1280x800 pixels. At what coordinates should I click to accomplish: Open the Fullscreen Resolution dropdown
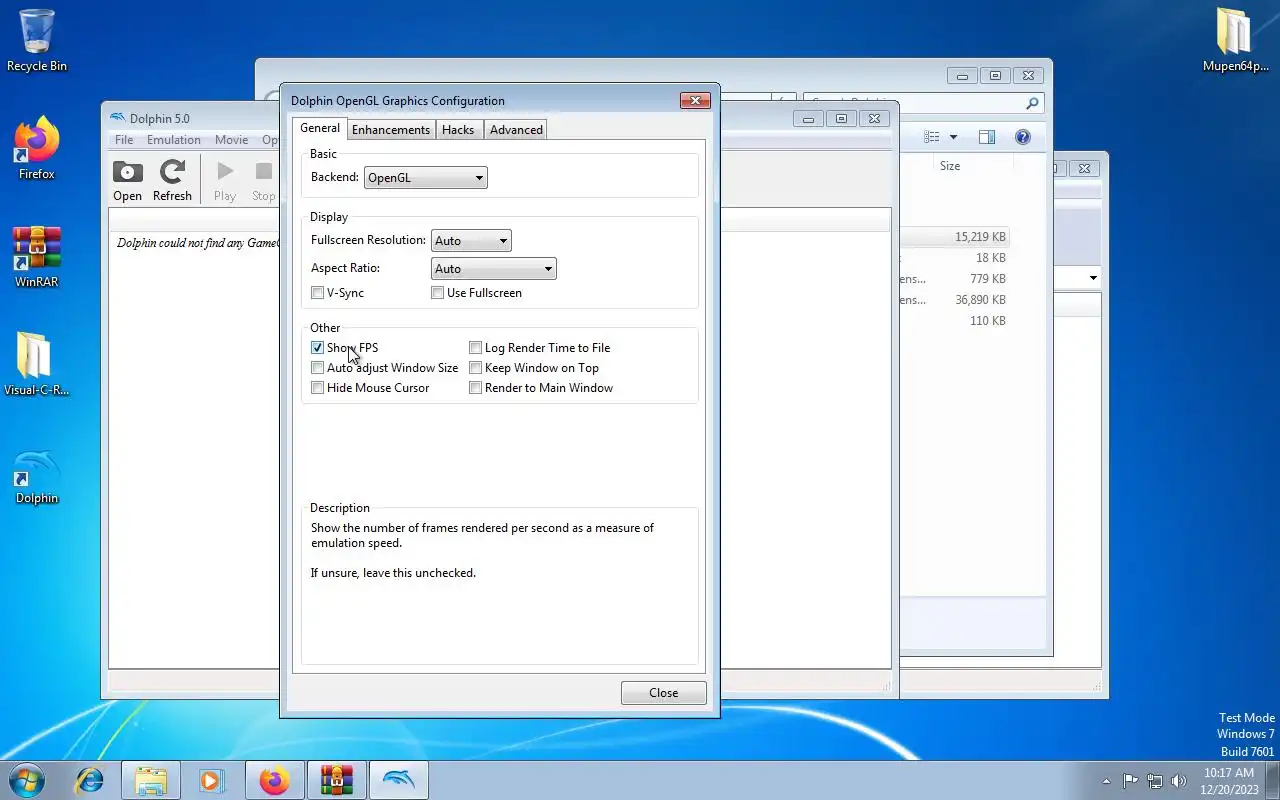click(x=471, y=241)
